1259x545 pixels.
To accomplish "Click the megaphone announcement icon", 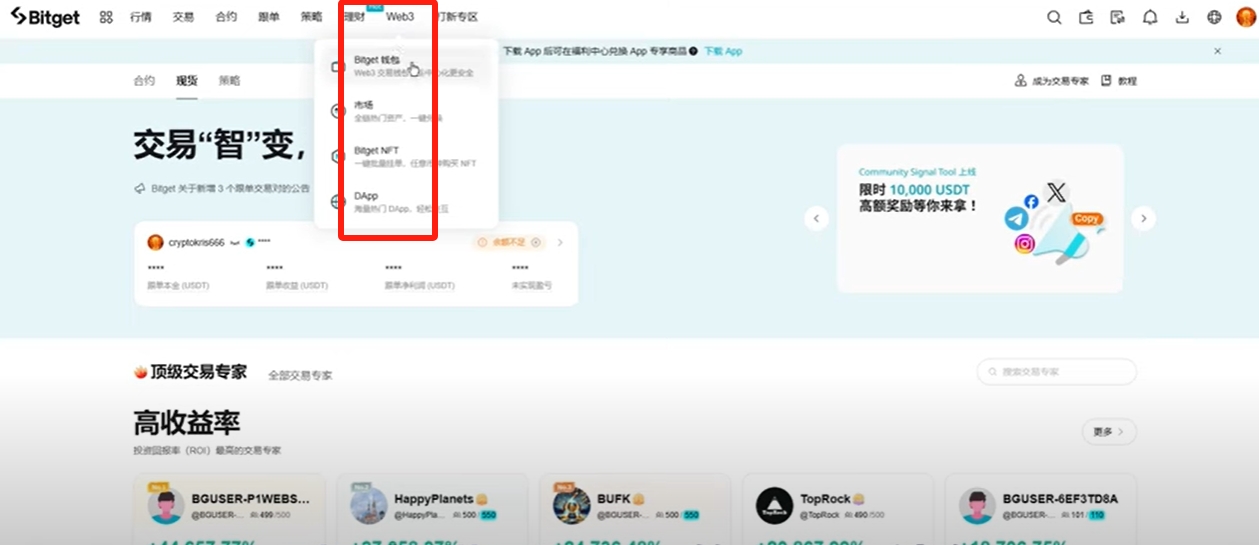I will pos(139,188).
